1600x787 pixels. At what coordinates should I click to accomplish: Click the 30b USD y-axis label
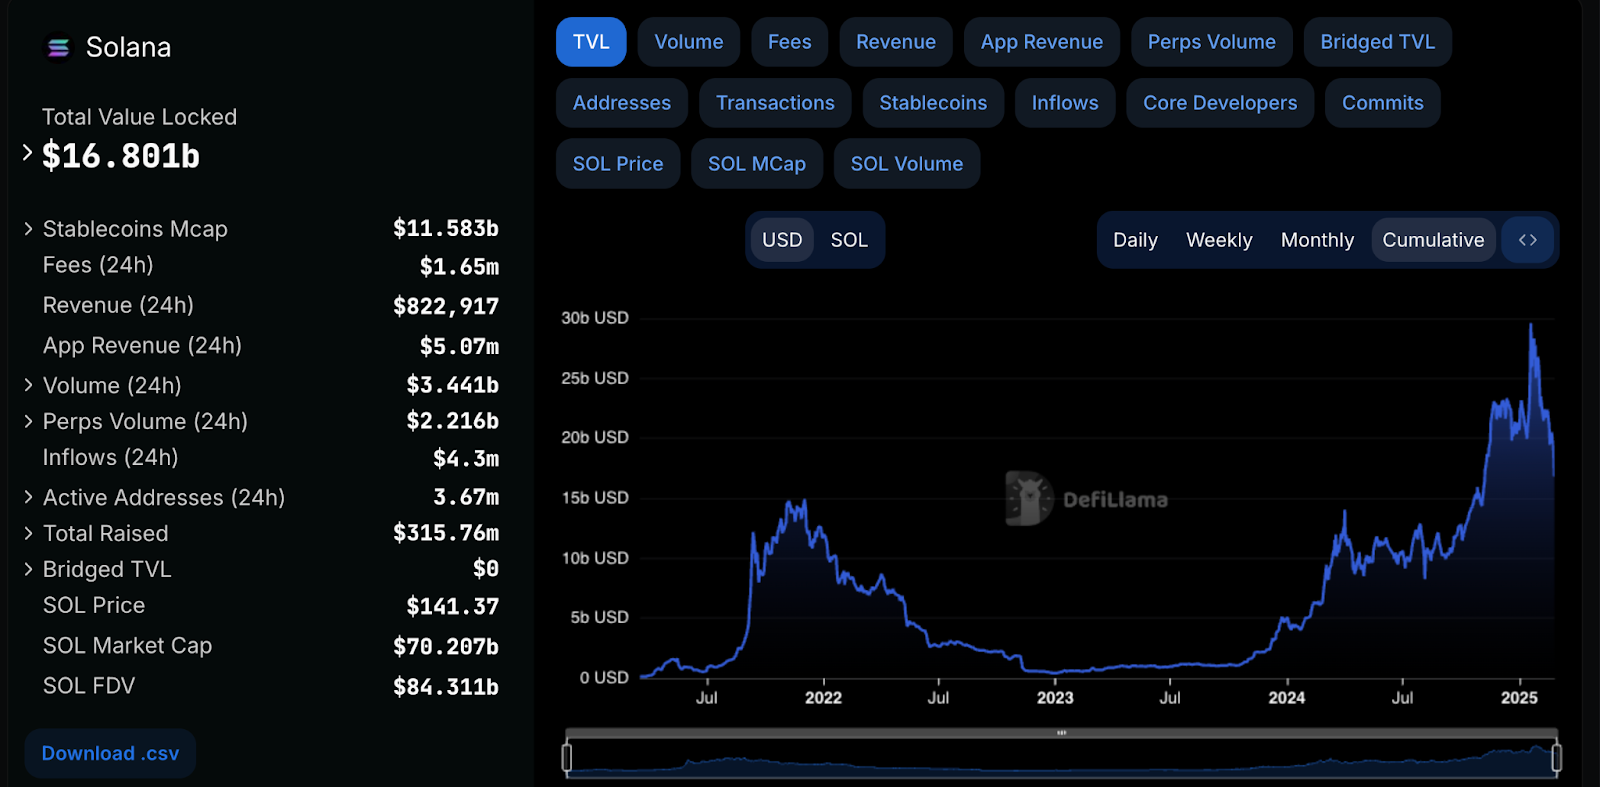595,318
